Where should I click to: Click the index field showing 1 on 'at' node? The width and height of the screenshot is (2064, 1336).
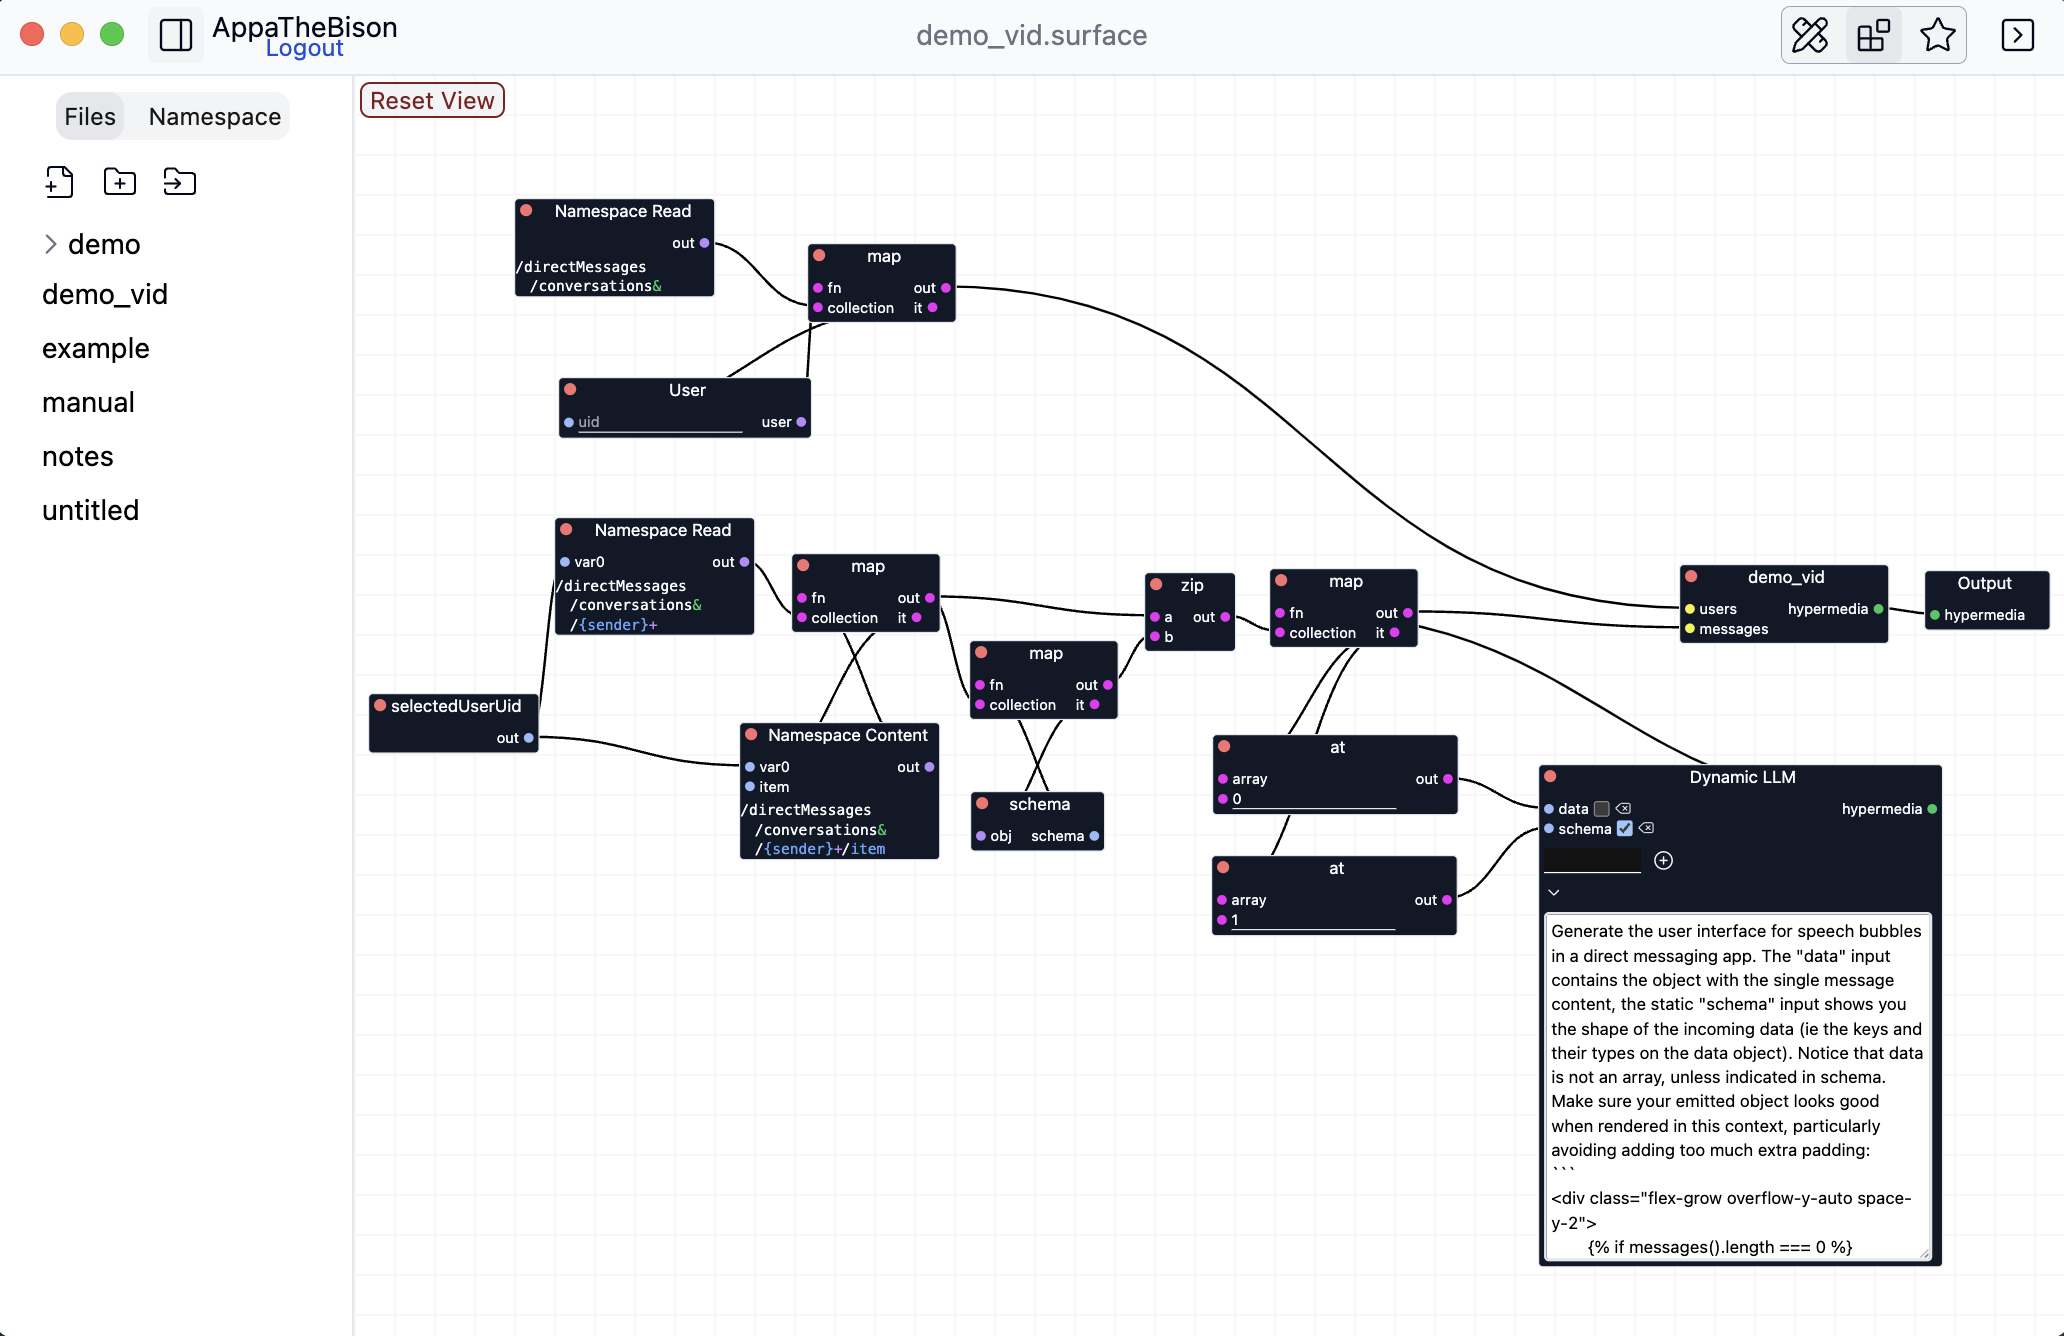[1312, 920]
